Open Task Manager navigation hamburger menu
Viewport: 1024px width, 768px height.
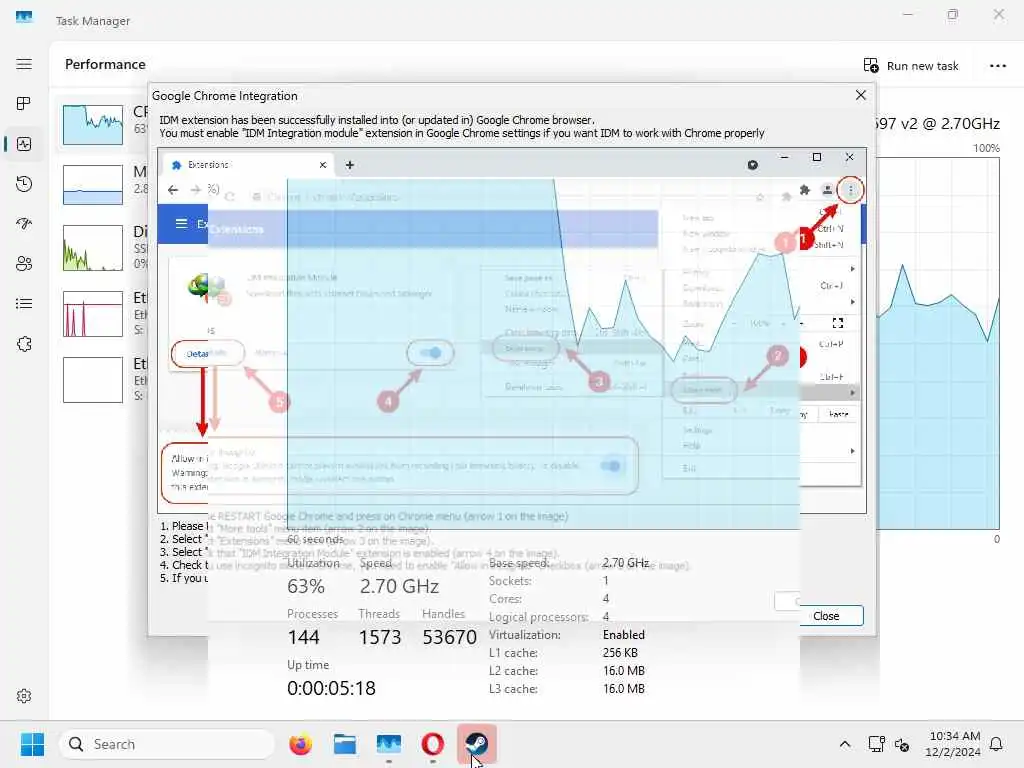point(24,64)
